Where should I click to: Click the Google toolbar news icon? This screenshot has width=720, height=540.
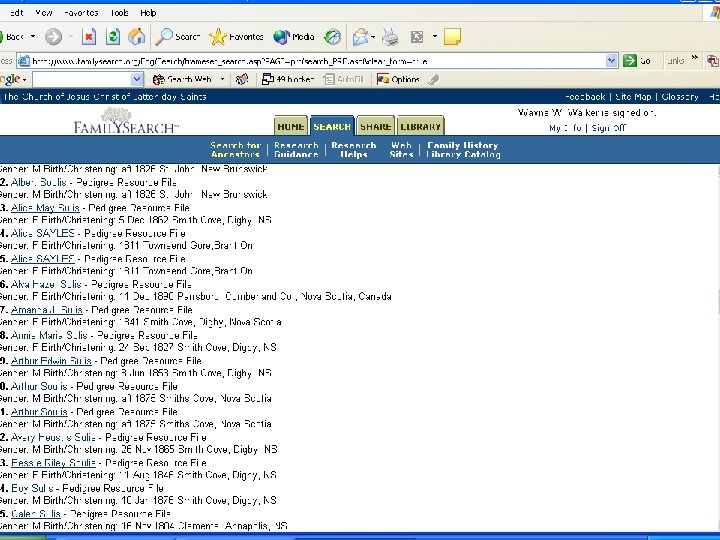point(242,79)
